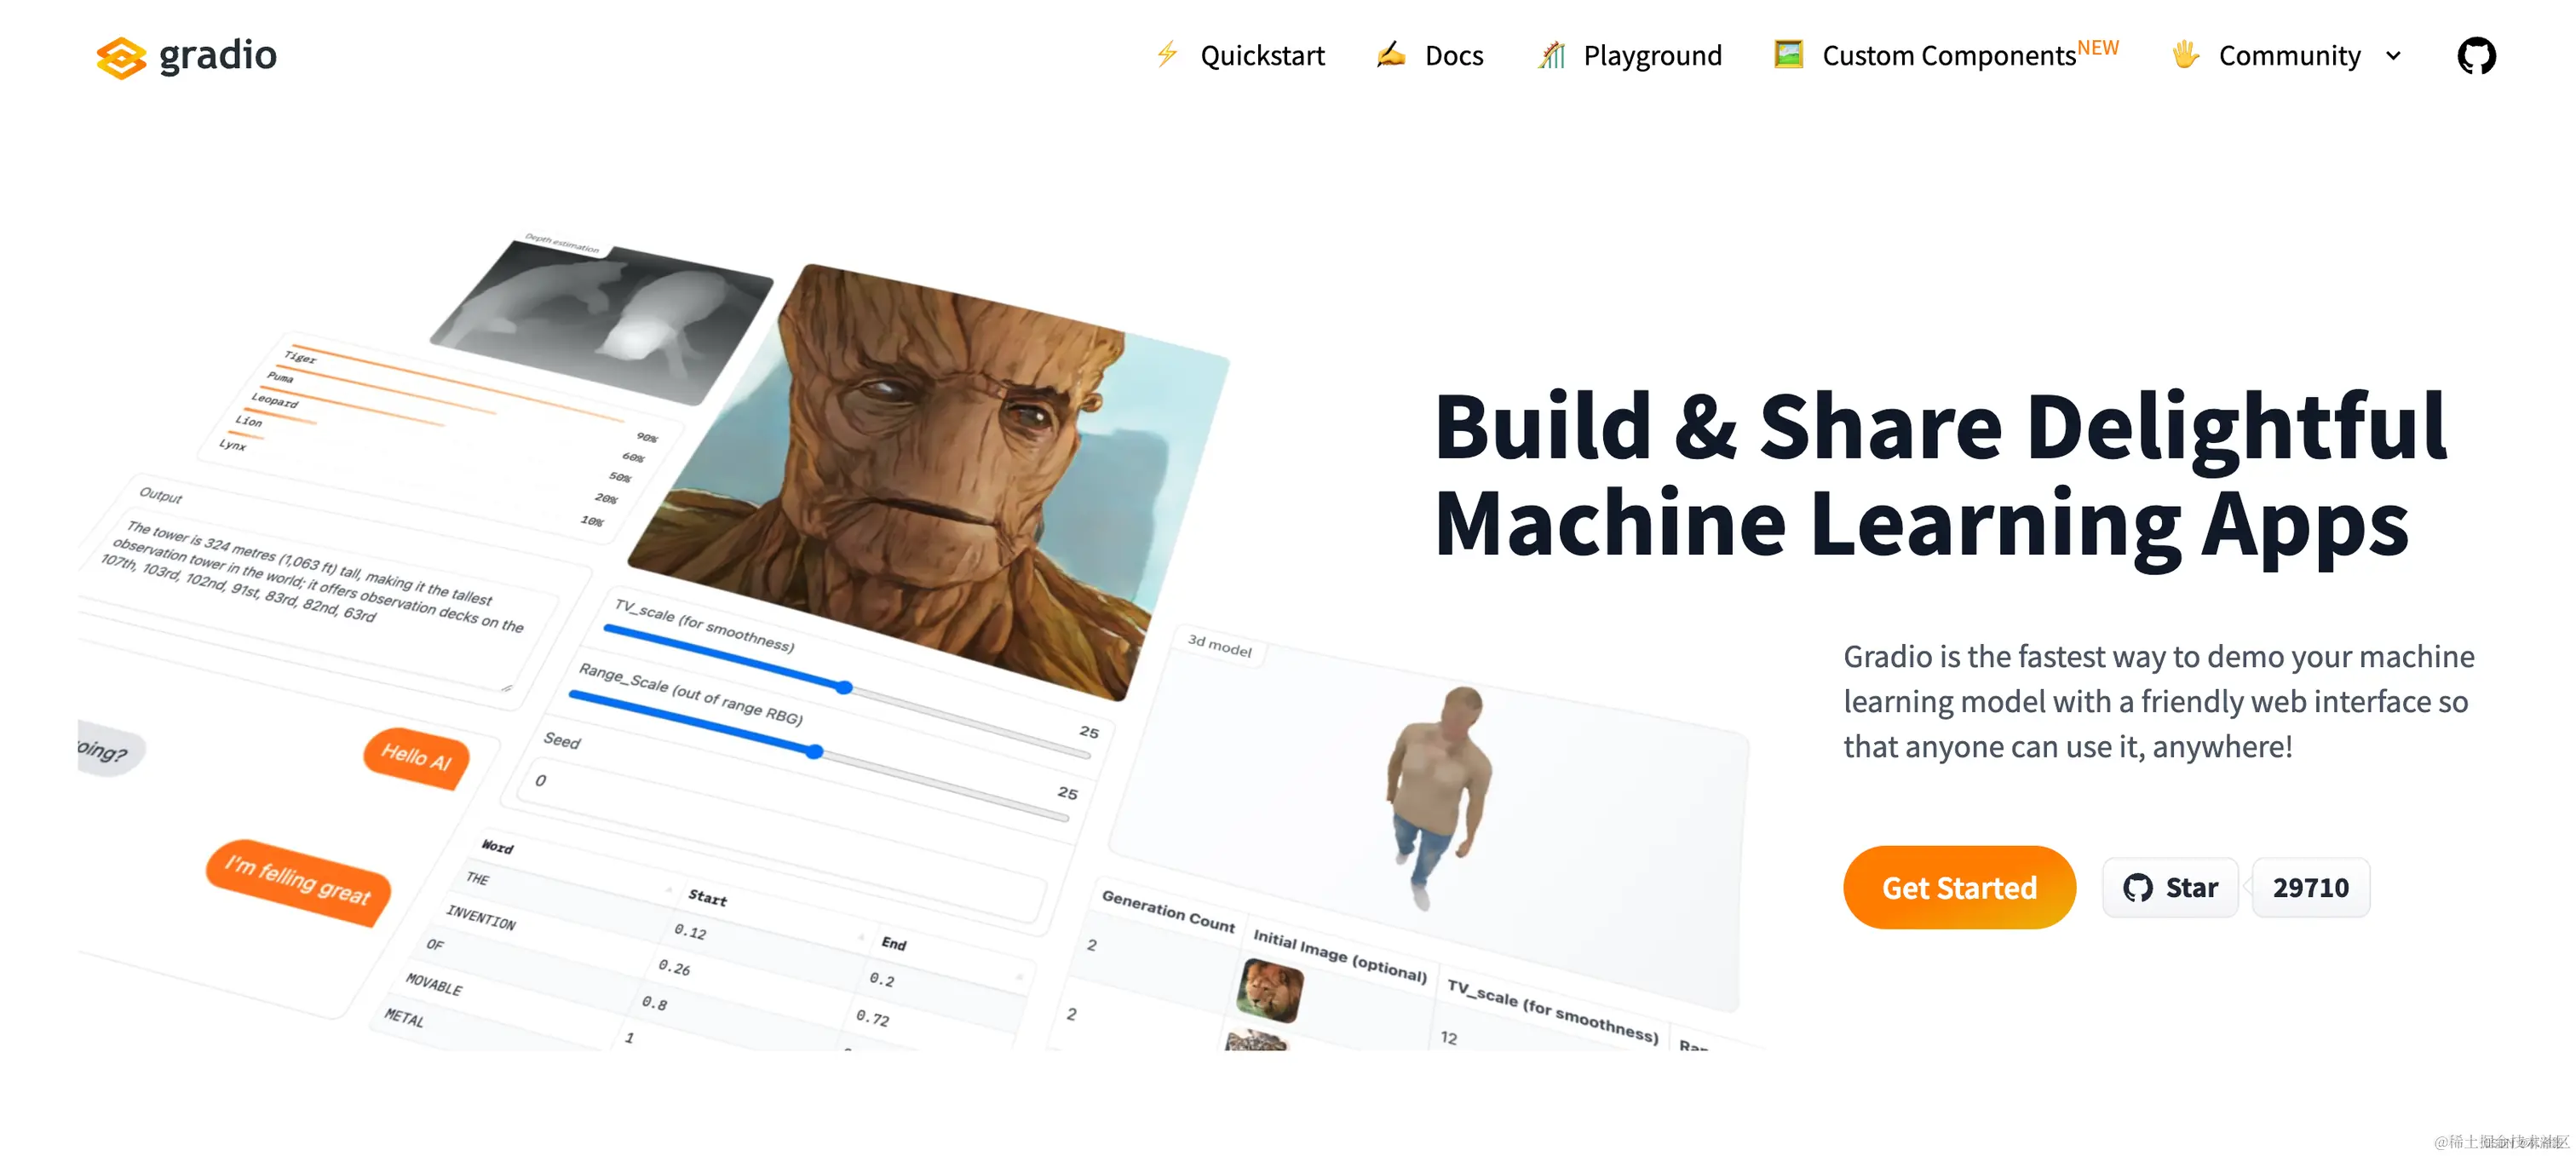Click the waving hand Community icon
The image size is (2576, 1156).
2185,54
